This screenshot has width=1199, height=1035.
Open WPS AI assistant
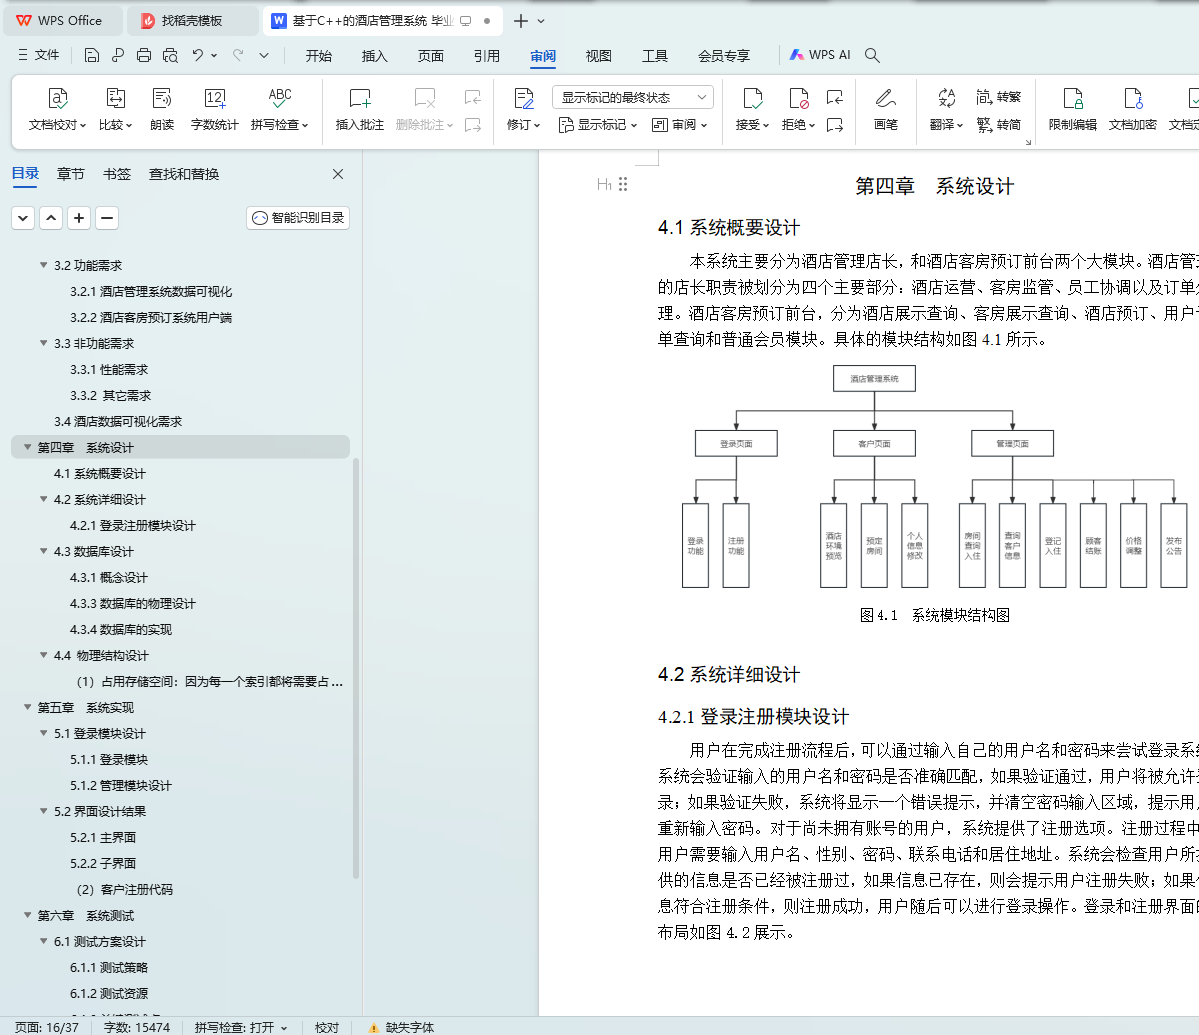(820, 55)
